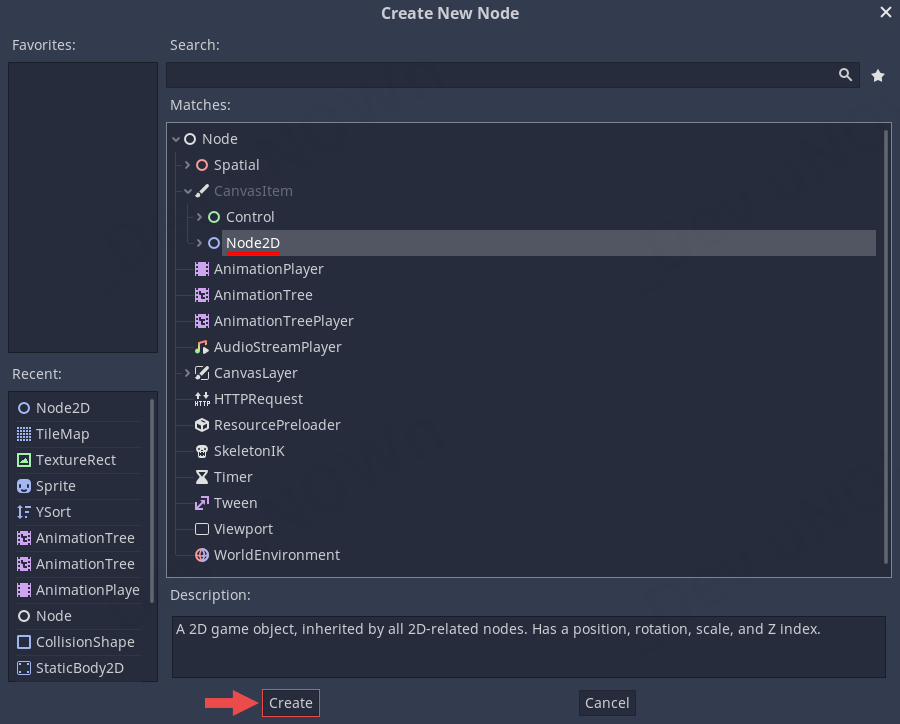Select AnimationPlayer in Matches tree
This screenshot has height=724, width=900.
tap(269, 269)
